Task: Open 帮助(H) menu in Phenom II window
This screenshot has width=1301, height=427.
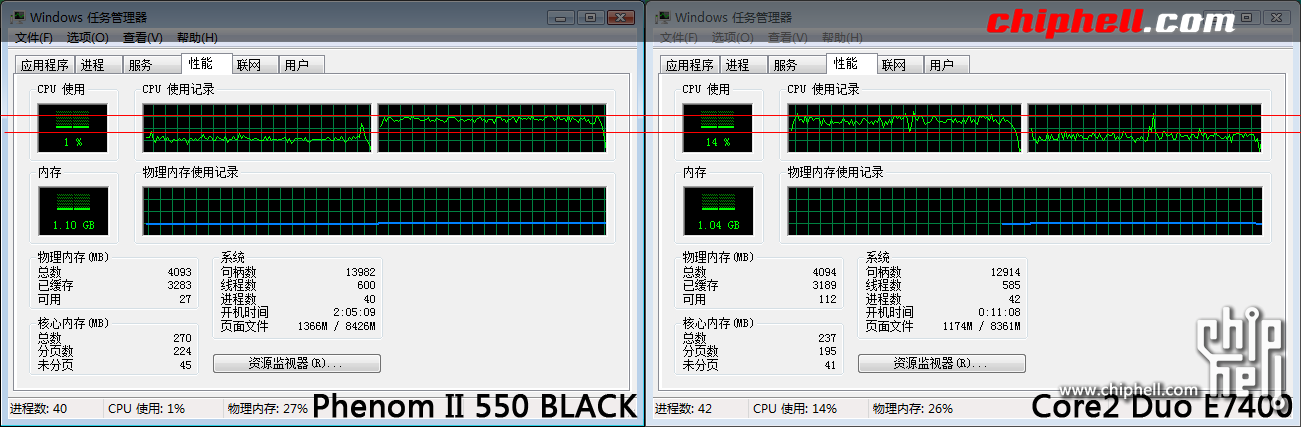Action: coord(197,38)
